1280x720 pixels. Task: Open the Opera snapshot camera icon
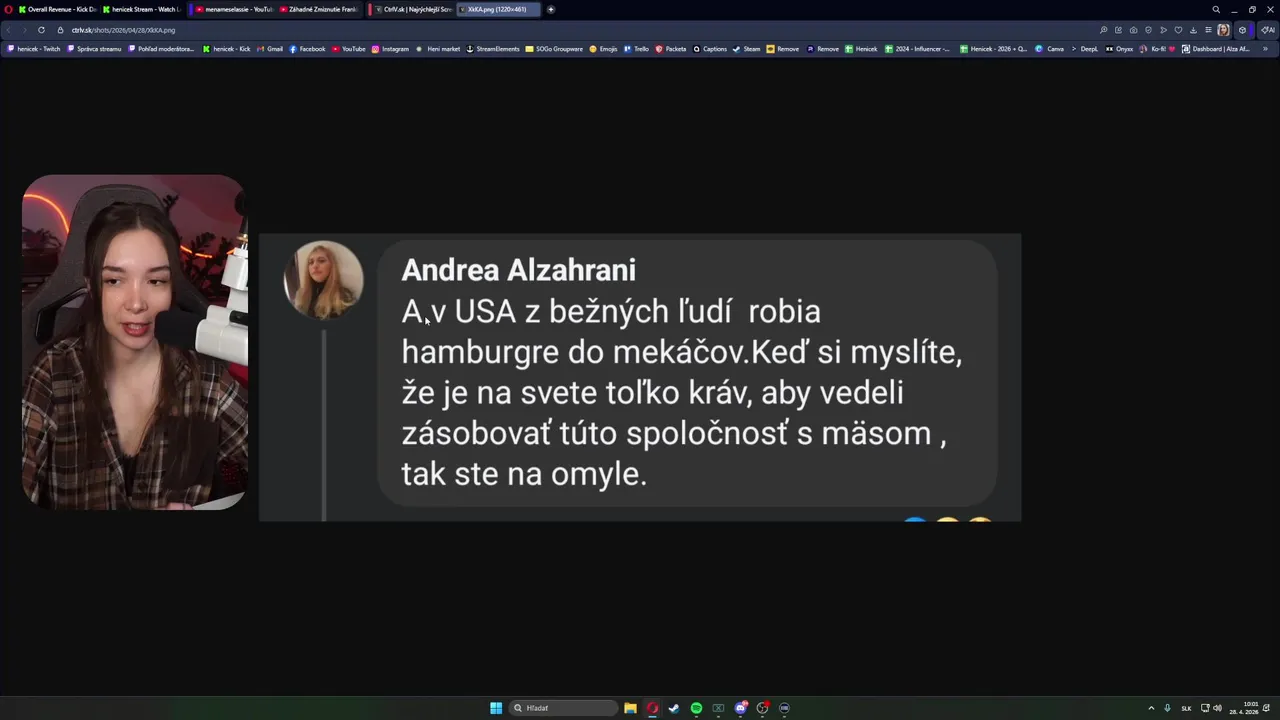tap(1133, 30)
